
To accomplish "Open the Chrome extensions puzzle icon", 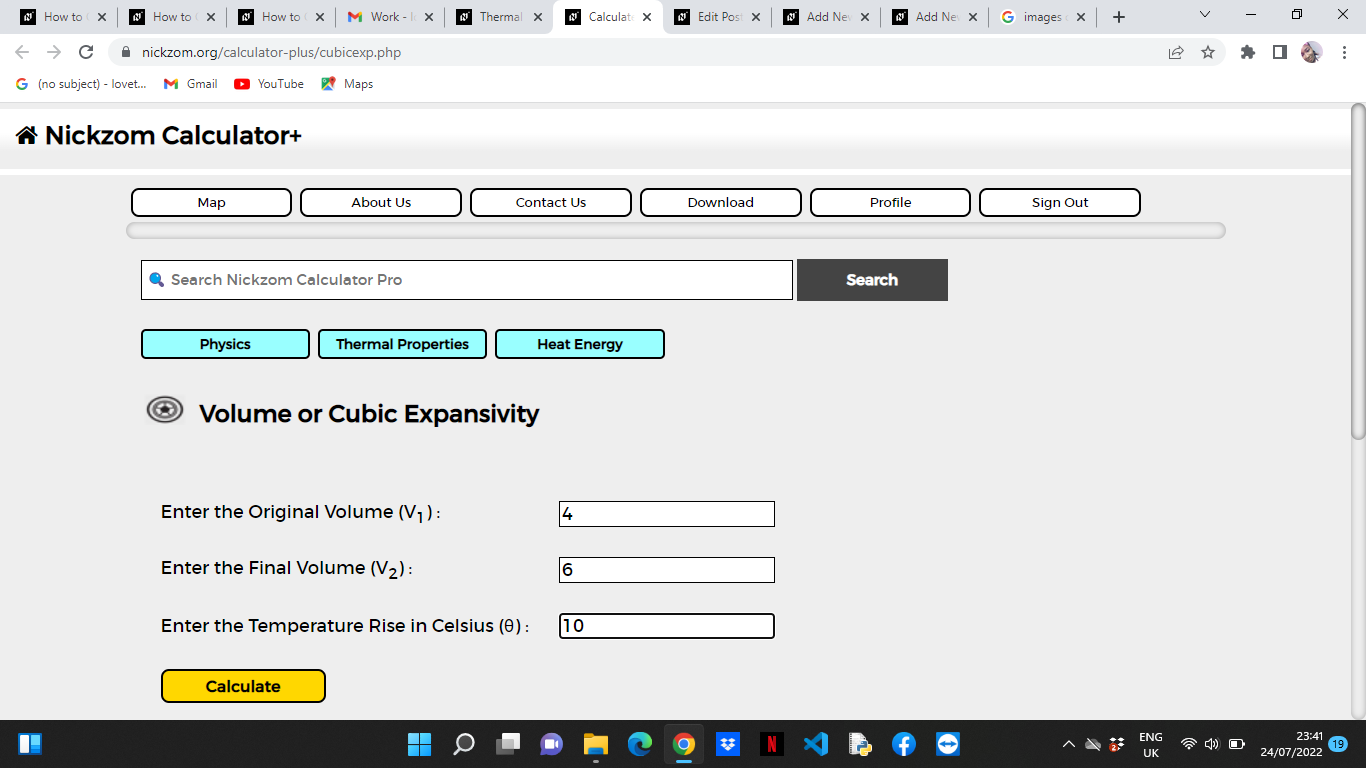I will click(1248, 52).
